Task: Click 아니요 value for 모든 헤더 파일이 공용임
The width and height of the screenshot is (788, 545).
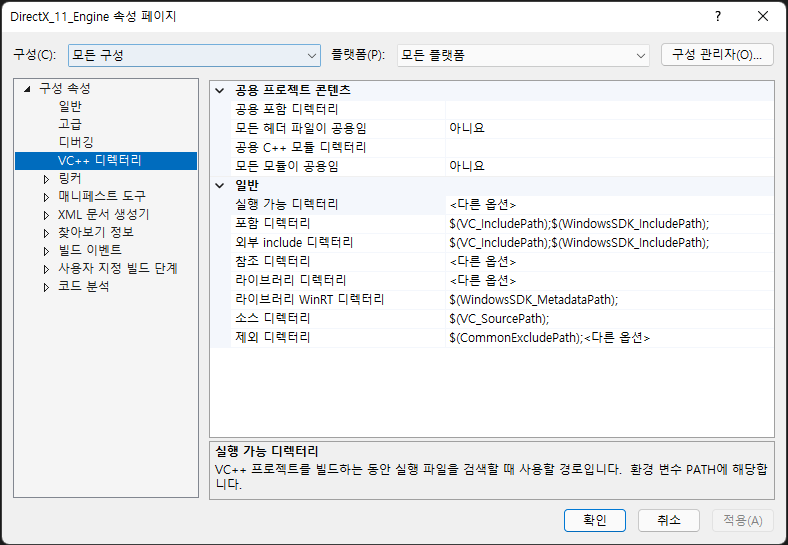Action: 610,129
